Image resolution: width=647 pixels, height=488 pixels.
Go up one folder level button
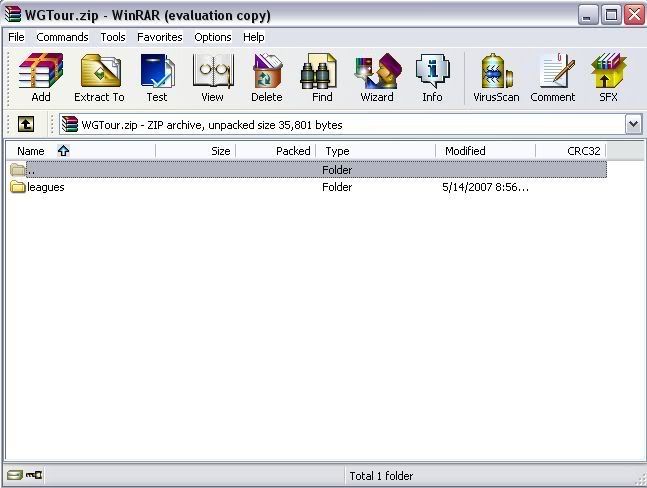(x=26, y=124)
